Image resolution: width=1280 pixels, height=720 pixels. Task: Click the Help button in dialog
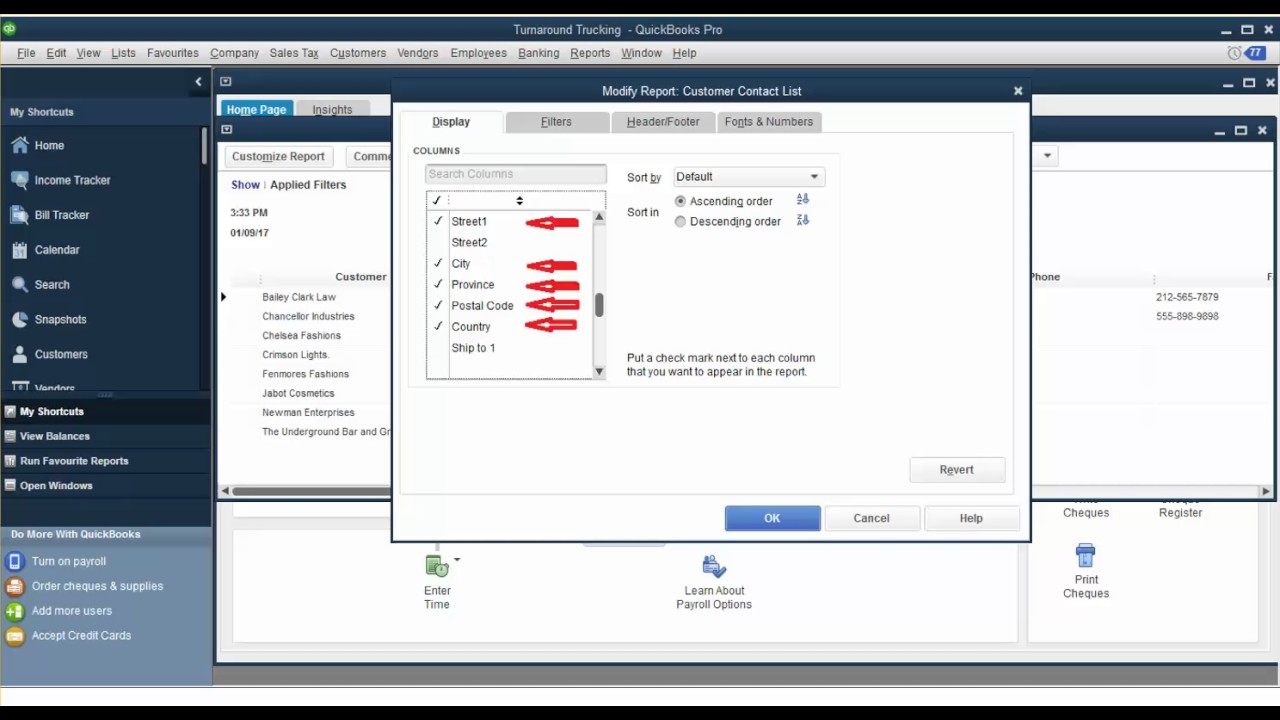click(971, 518)
